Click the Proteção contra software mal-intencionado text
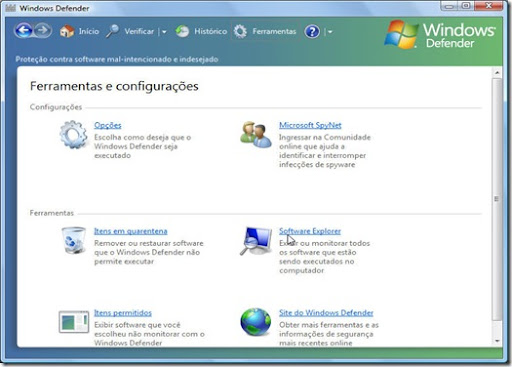Screen dimensions: 512x367 point(117,59)
